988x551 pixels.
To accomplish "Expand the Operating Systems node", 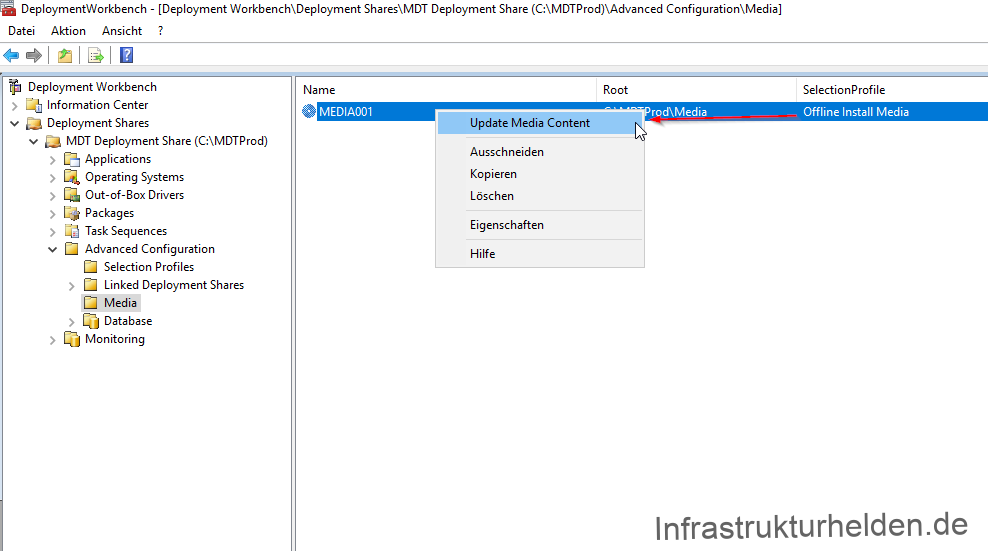I will pos(52,178).
